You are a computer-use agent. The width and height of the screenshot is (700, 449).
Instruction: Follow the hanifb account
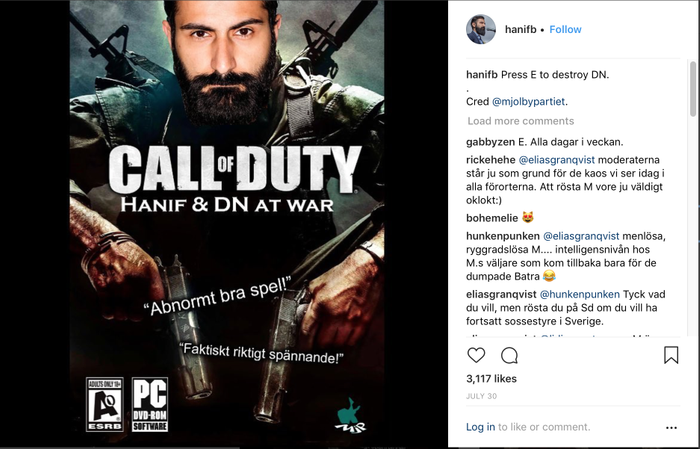pos(565,29)
